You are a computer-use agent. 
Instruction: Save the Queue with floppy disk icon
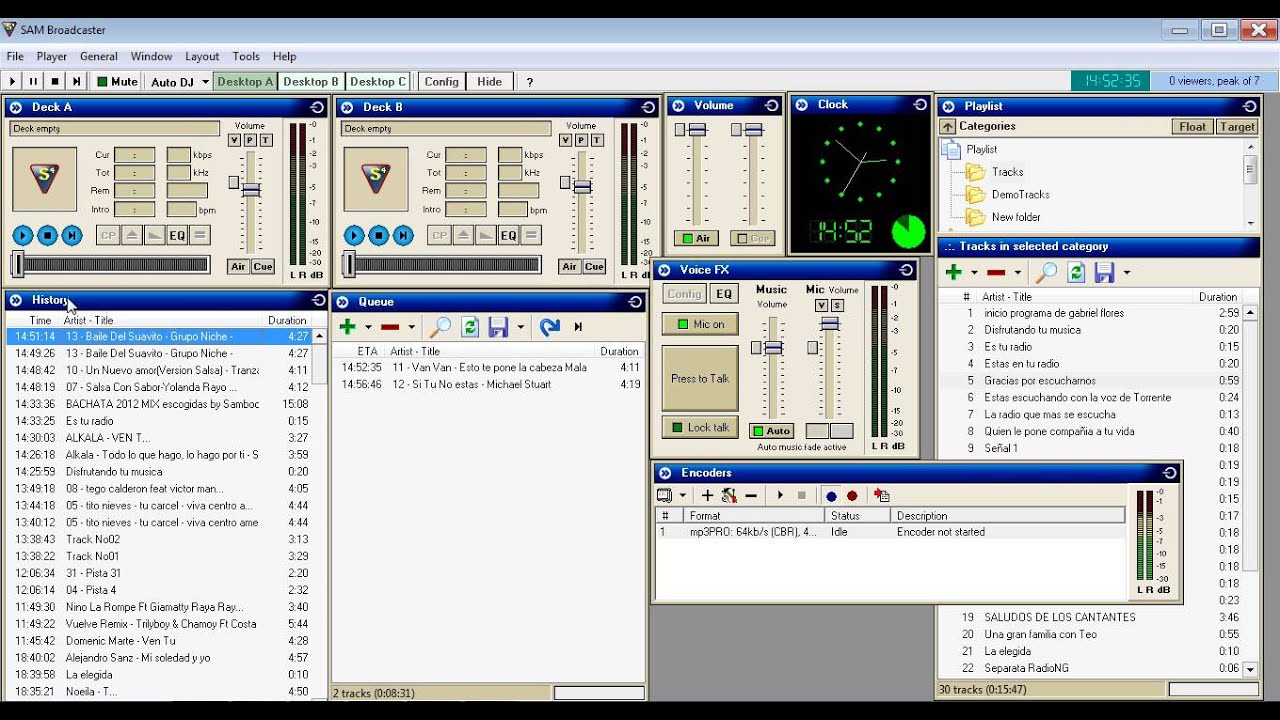tap(499, 327)
